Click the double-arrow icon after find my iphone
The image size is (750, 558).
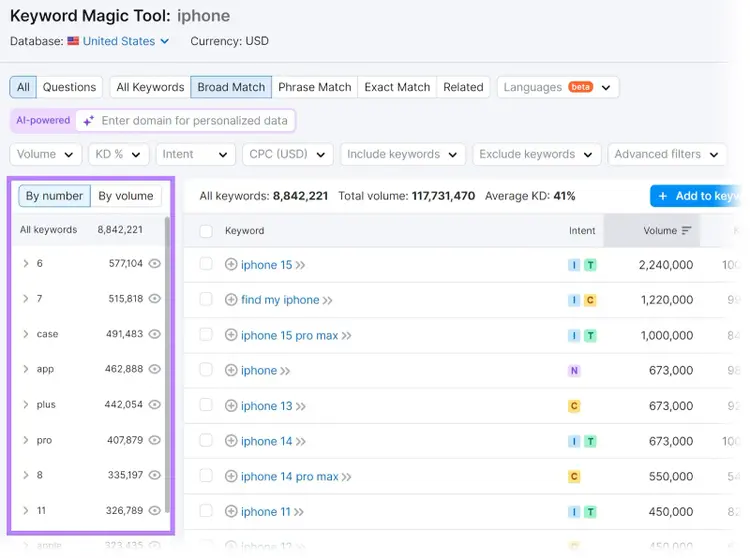point(327,301)
